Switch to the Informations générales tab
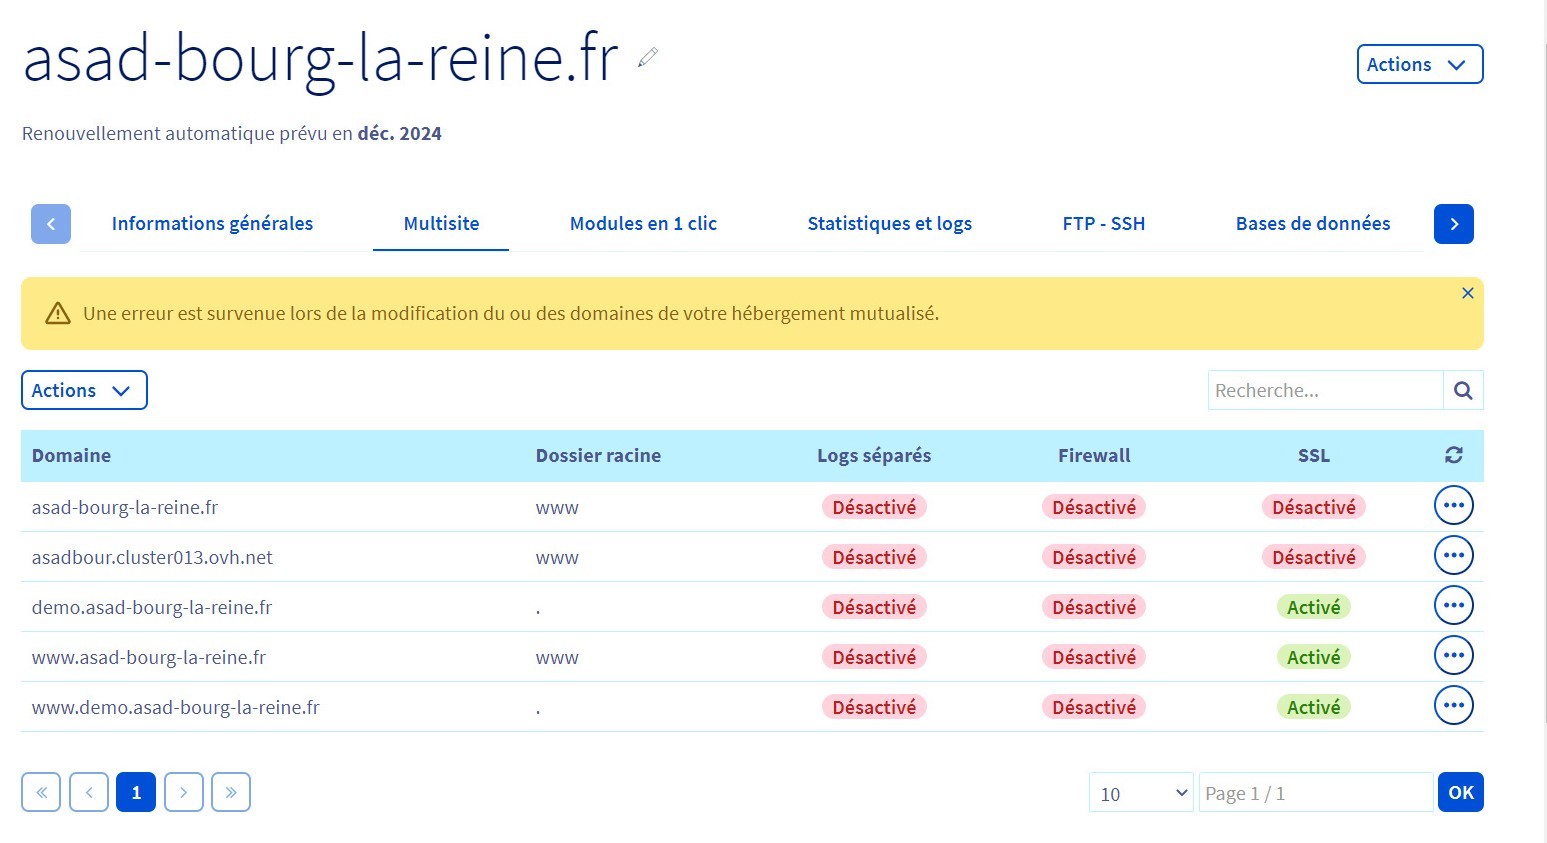The image size is (1547, 843). (212, 224)
